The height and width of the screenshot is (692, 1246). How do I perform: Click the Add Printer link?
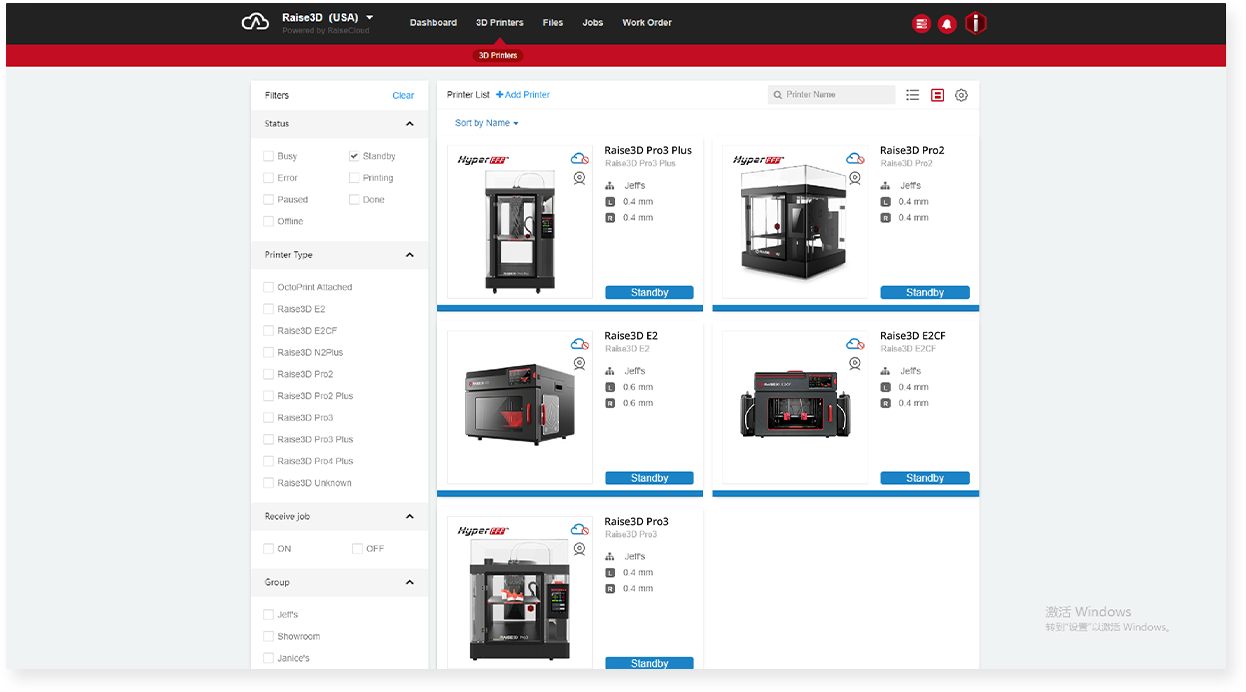tap(523, 95)
